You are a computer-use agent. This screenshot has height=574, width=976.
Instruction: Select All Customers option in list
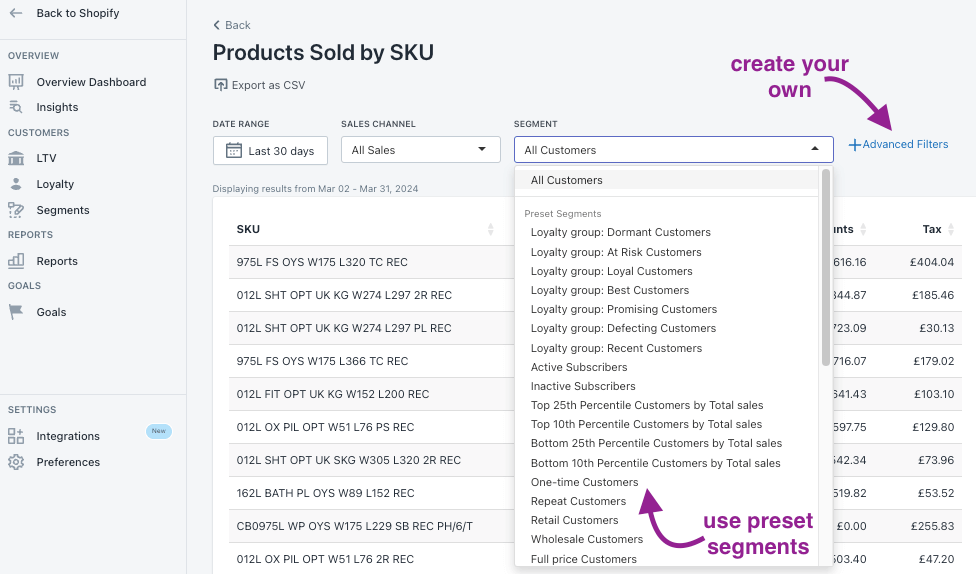pos(666,180)
